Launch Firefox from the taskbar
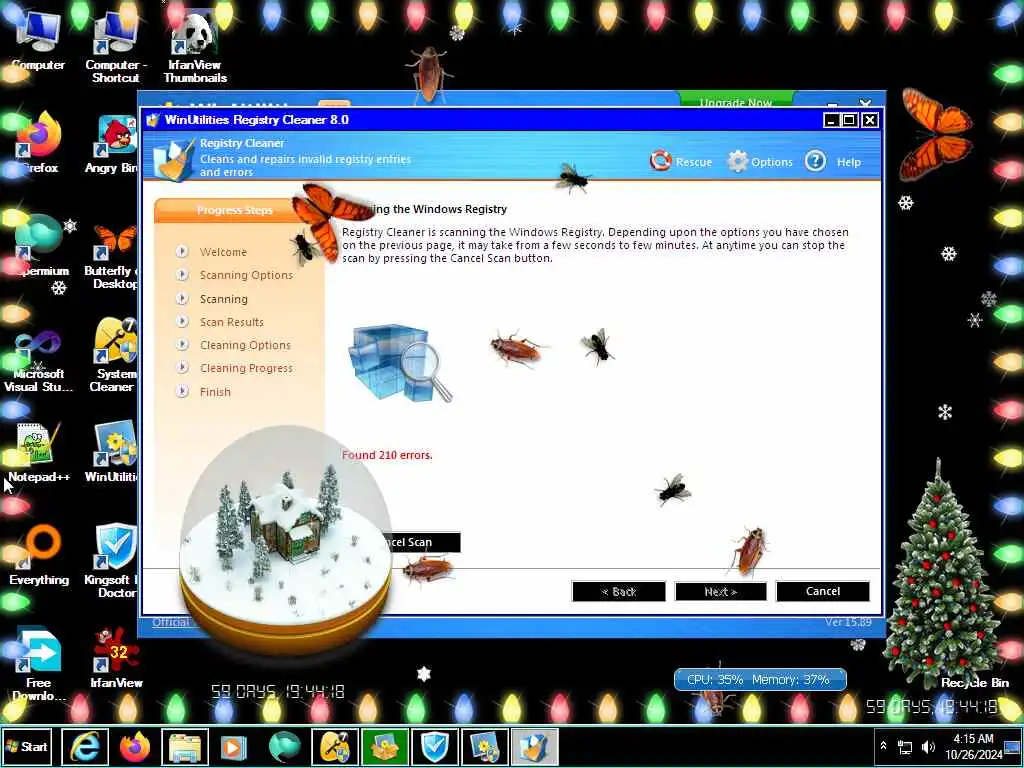 click(135, 746)
